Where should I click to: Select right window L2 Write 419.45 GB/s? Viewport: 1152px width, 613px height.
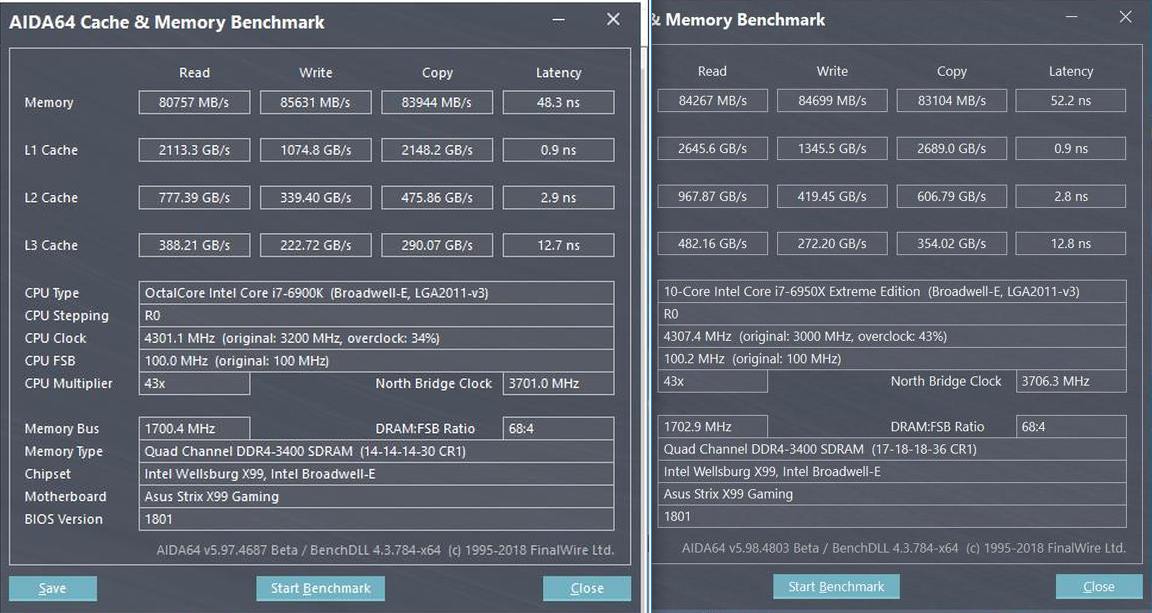(832, 196)
